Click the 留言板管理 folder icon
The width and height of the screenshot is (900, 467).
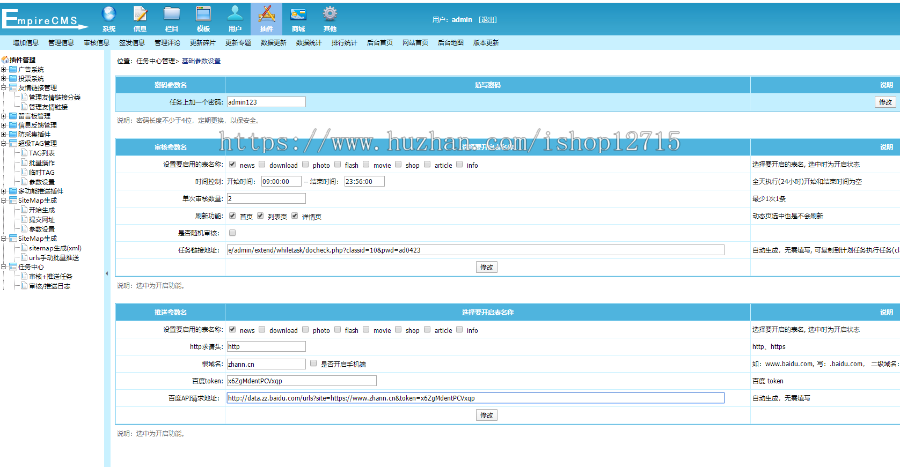(13, 116)
